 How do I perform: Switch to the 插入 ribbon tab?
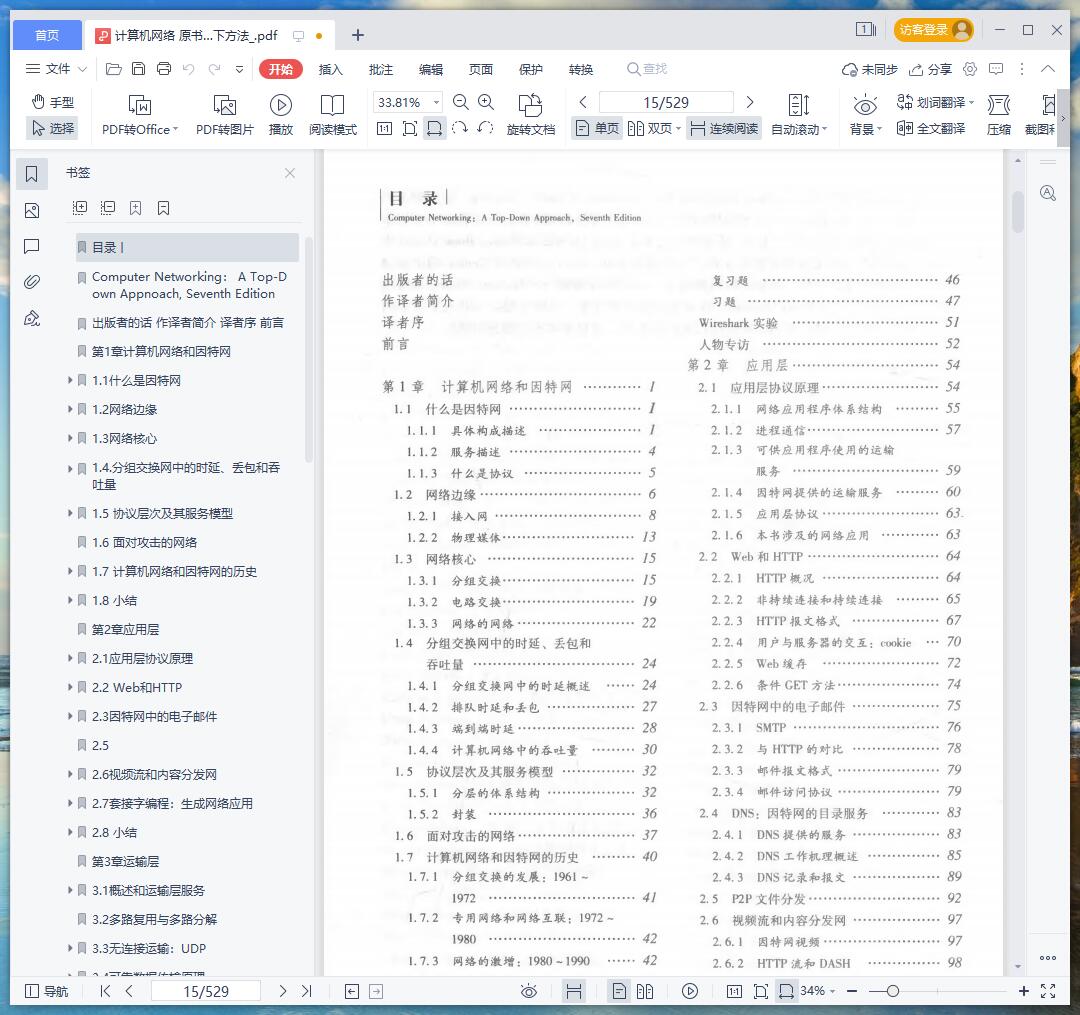[x=331, y=70]
